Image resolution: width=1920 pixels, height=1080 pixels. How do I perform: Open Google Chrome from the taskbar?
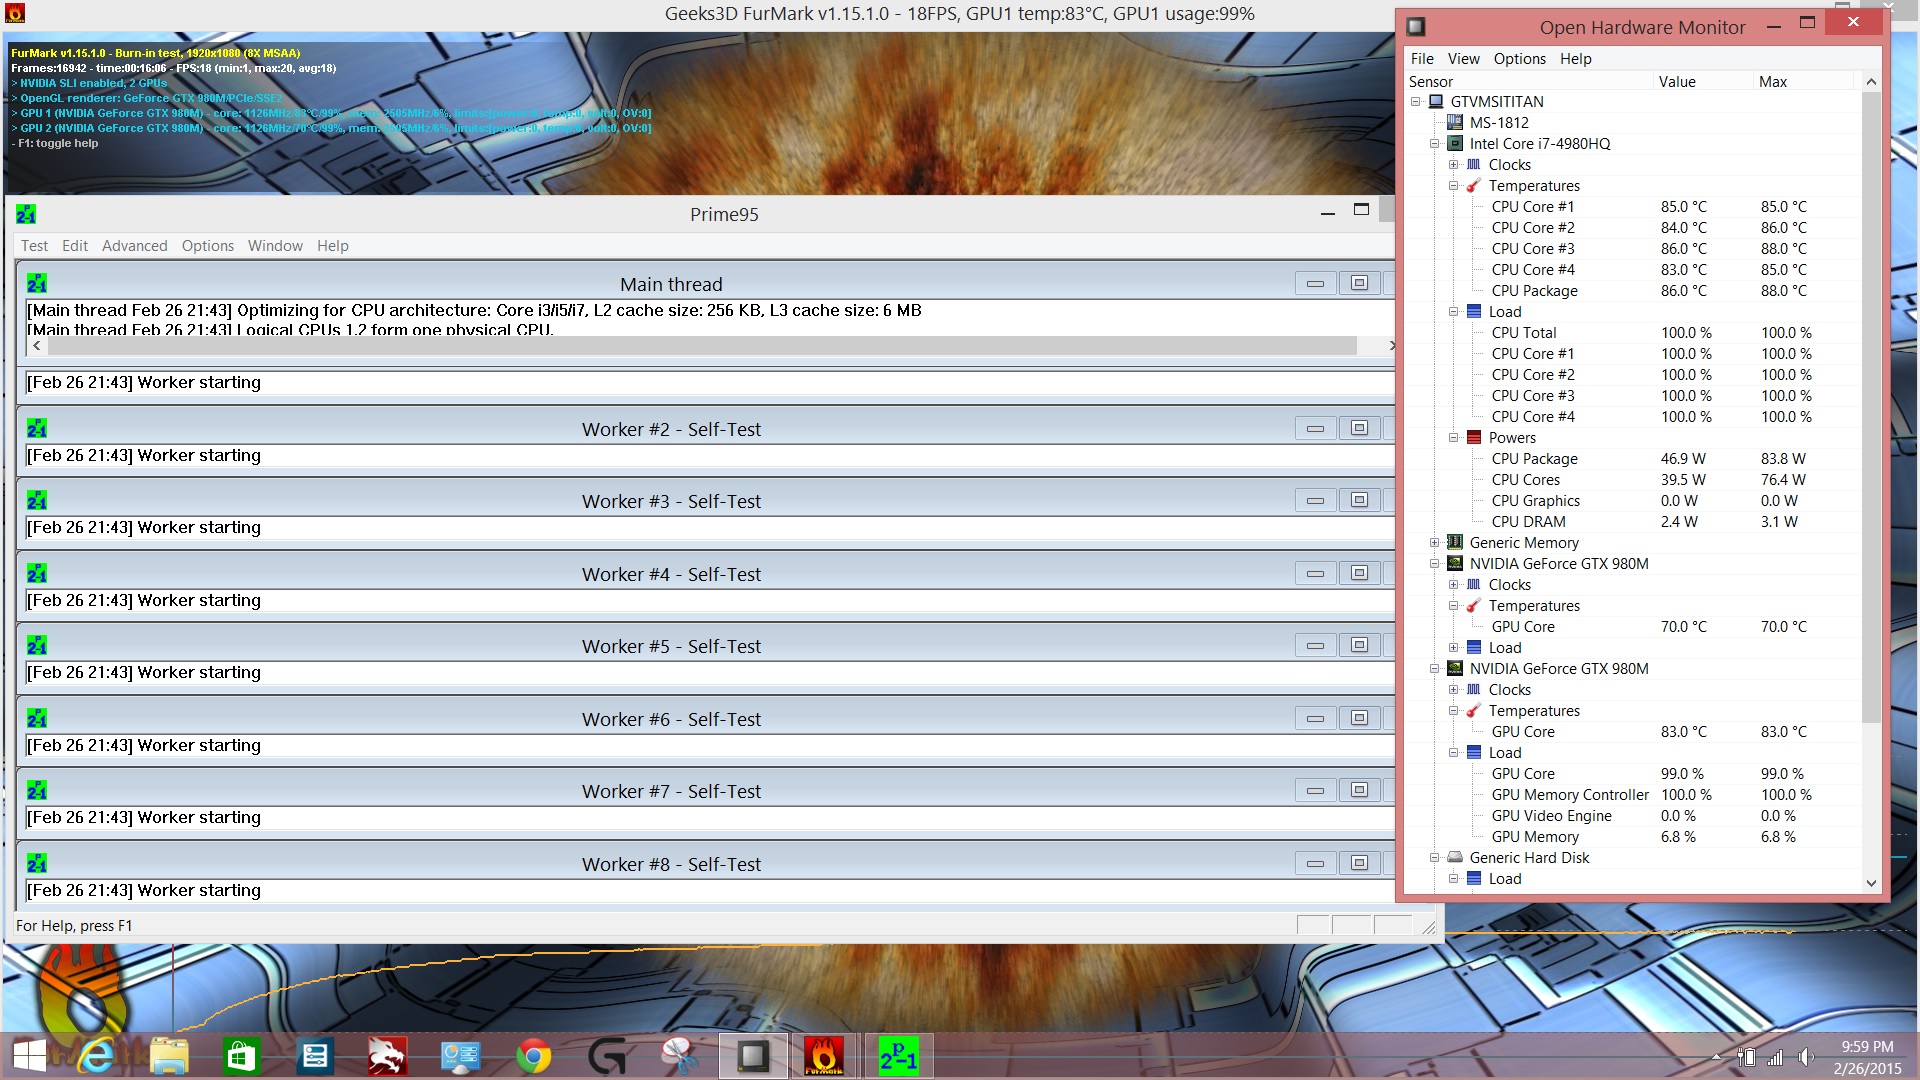pyautogui.click(x=533, y=1056)
